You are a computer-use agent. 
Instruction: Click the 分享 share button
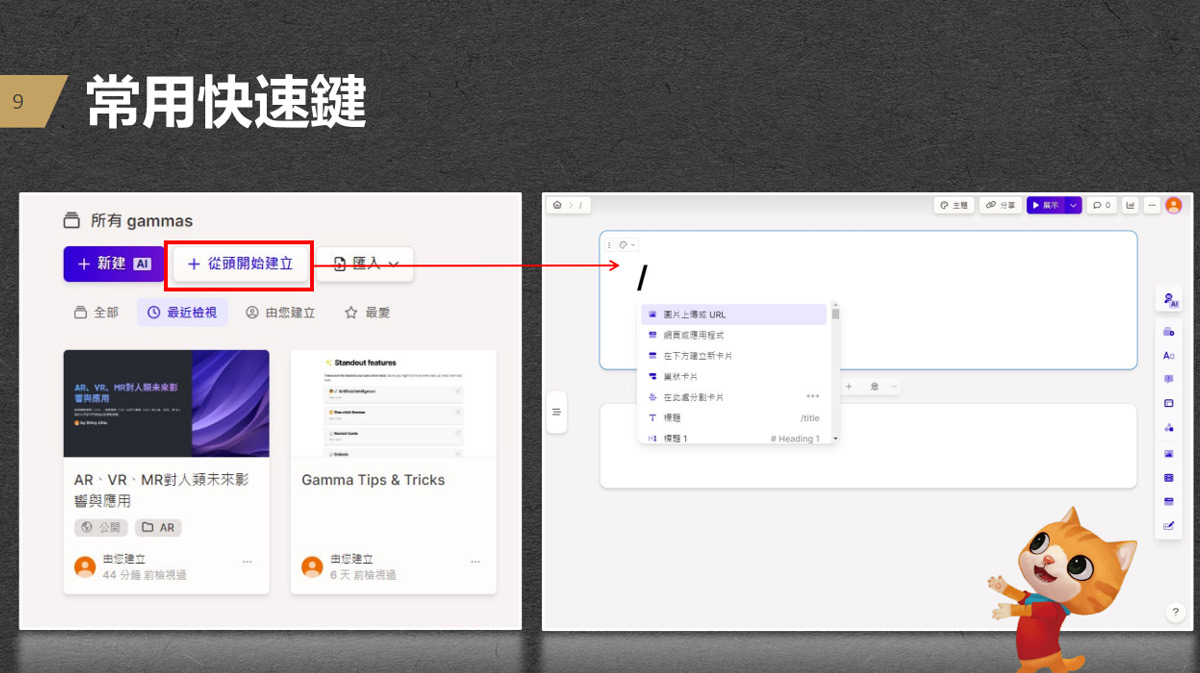[x=1000, y=205]
